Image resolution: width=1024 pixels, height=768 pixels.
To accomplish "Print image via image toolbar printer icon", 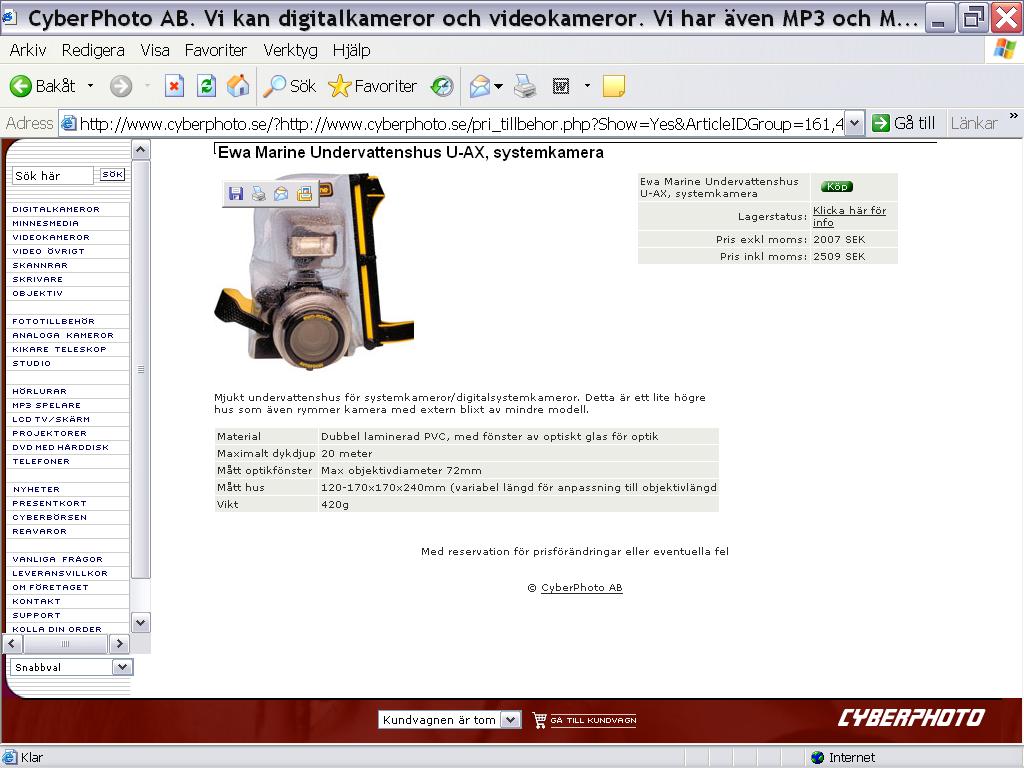I will (259, 193).
